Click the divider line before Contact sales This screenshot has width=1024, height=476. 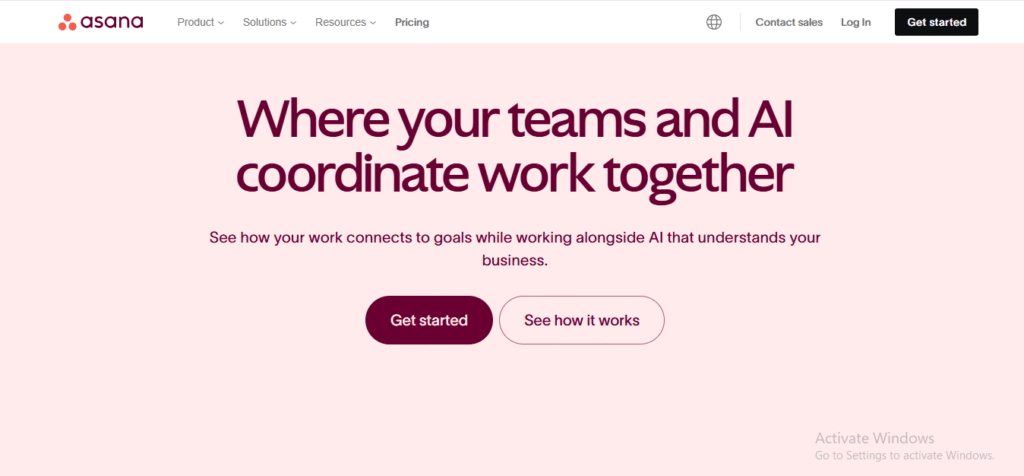click(x=740, y=22)
